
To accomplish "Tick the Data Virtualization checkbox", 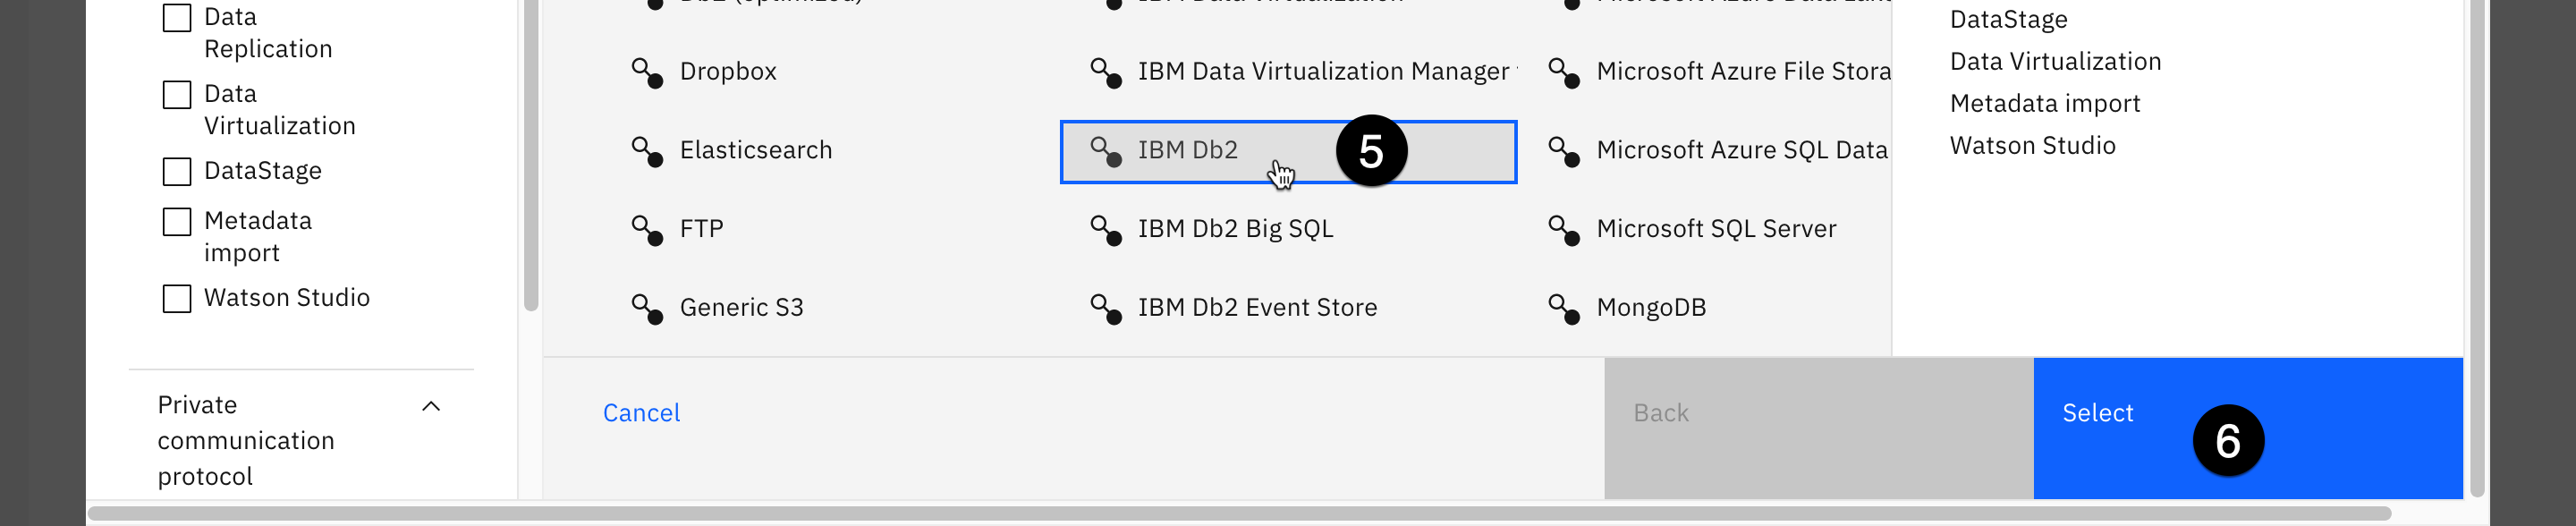I will pyautogui.click(x=177, y=95).
